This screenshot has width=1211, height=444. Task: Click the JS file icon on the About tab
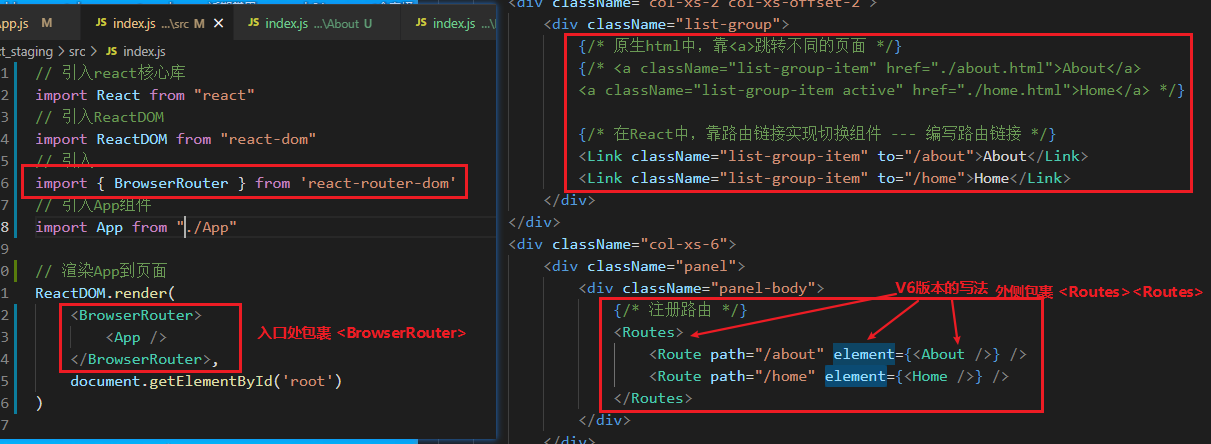point(254,22)
